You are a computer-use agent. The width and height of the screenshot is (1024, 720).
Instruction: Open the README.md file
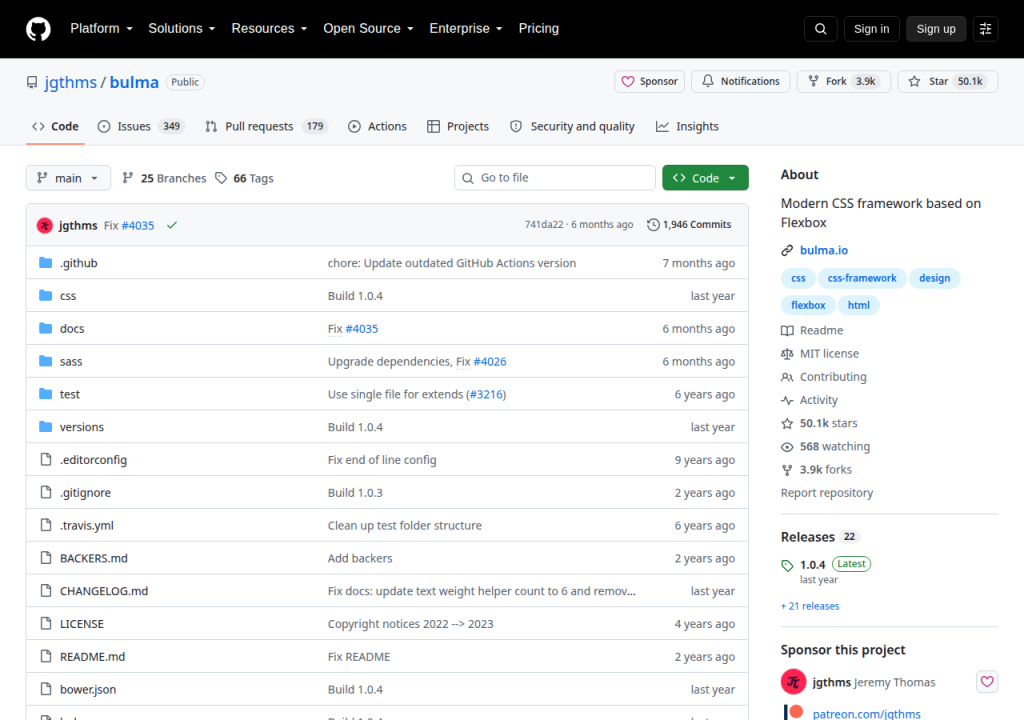92,657
